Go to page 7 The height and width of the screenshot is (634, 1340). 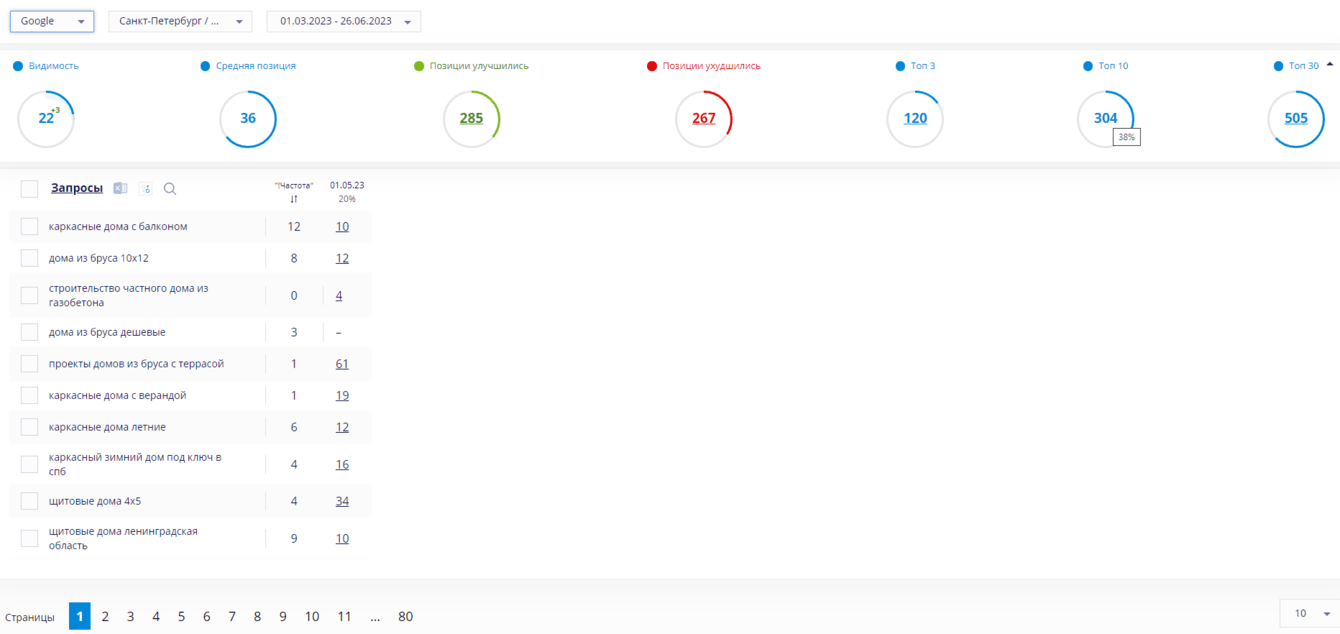pyautogui.click(x=232, y=616)
